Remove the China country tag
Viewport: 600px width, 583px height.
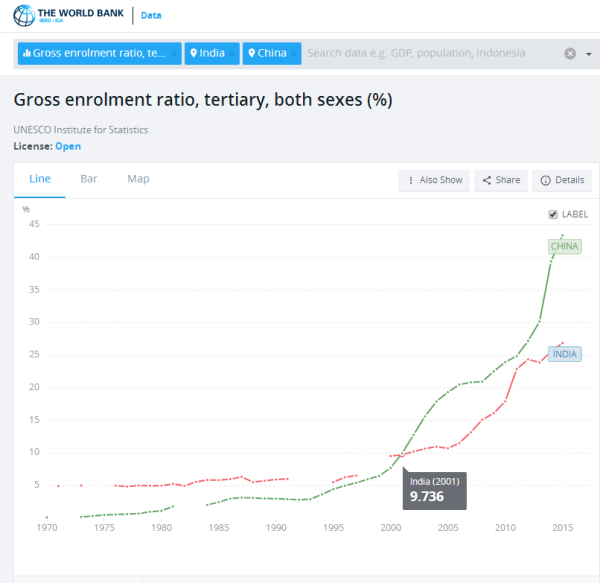[x=293, y=53]
